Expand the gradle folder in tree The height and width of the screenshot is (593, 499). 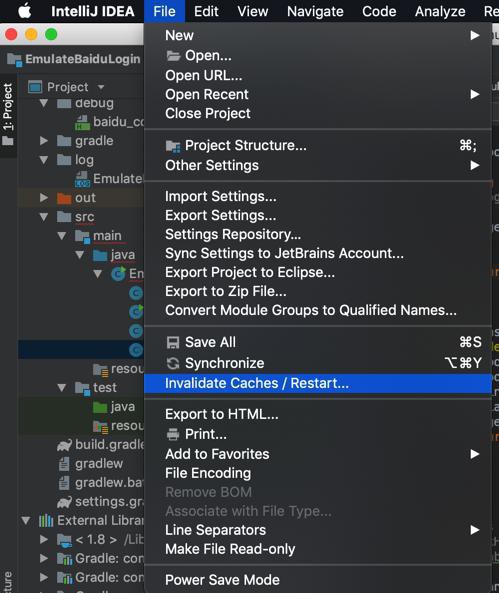[44, 141]
